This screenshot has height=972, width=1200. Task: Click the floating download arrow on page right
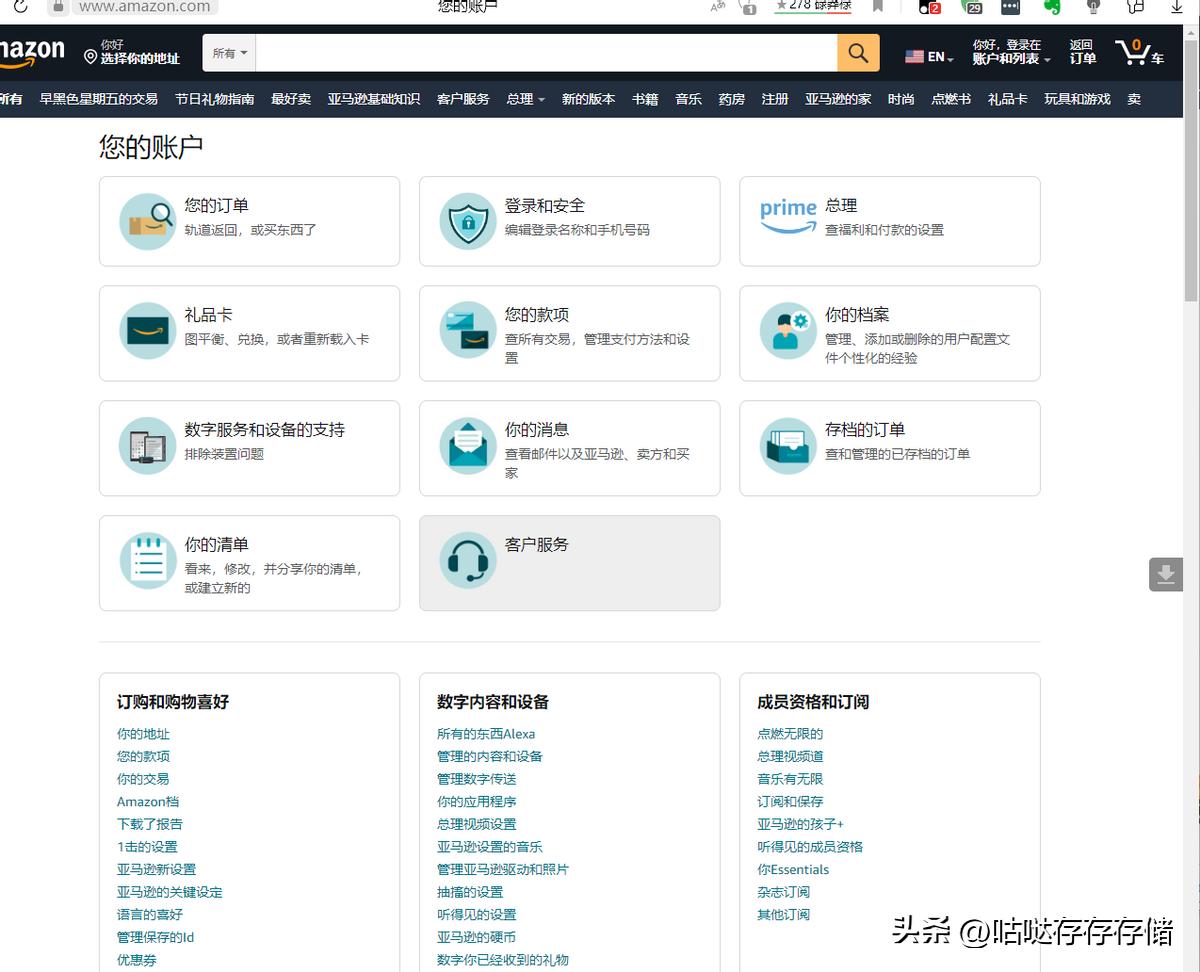pos(1166,575)
